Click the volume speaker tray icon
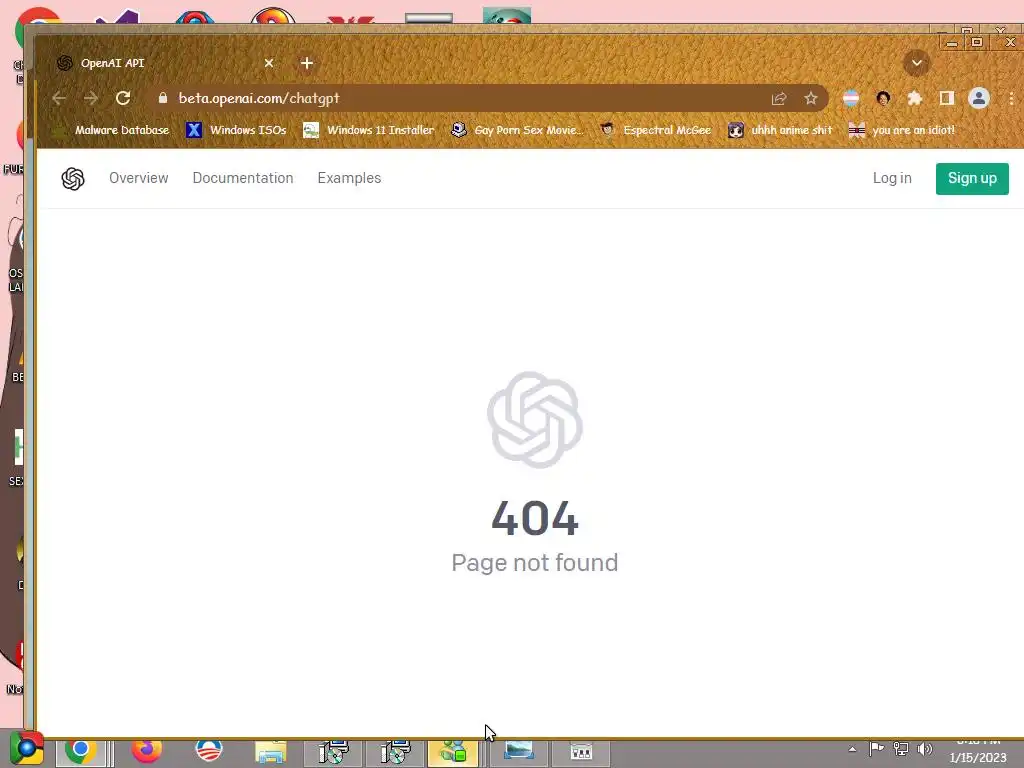The height and width of the screenshot is (768, 1024). coord(925,749)
